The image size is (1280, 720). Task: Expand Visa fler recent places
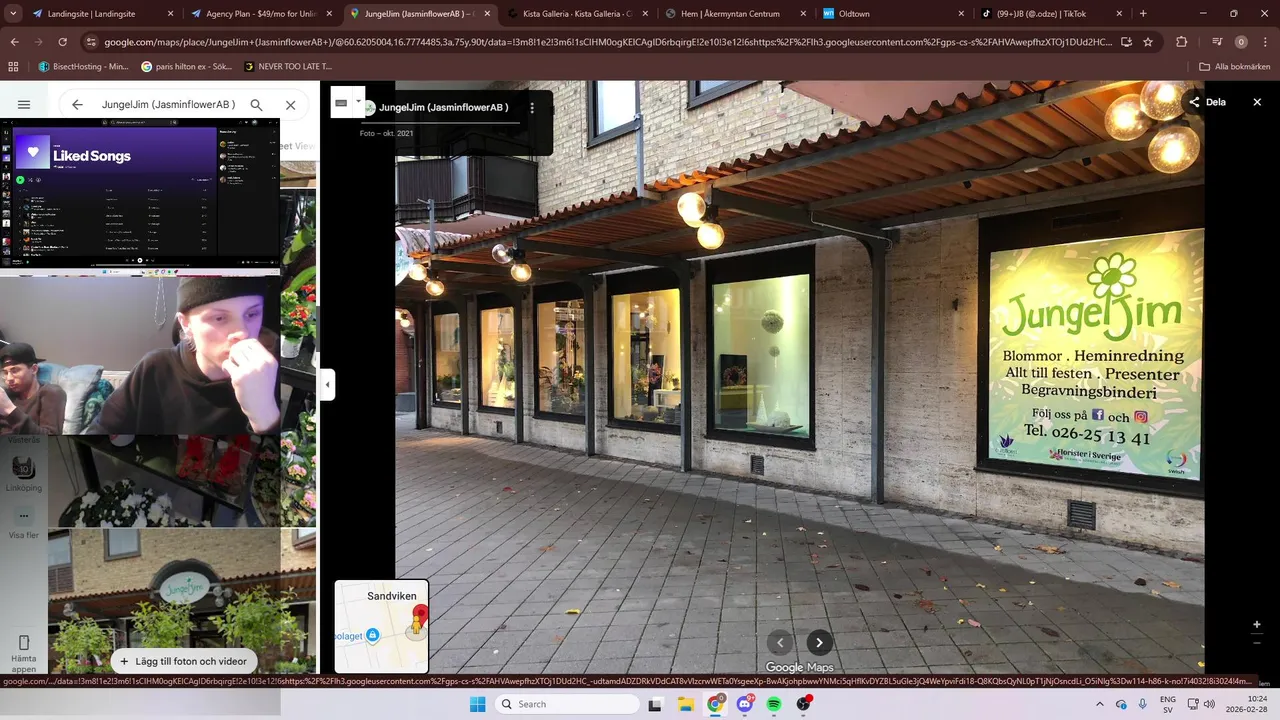24,523
